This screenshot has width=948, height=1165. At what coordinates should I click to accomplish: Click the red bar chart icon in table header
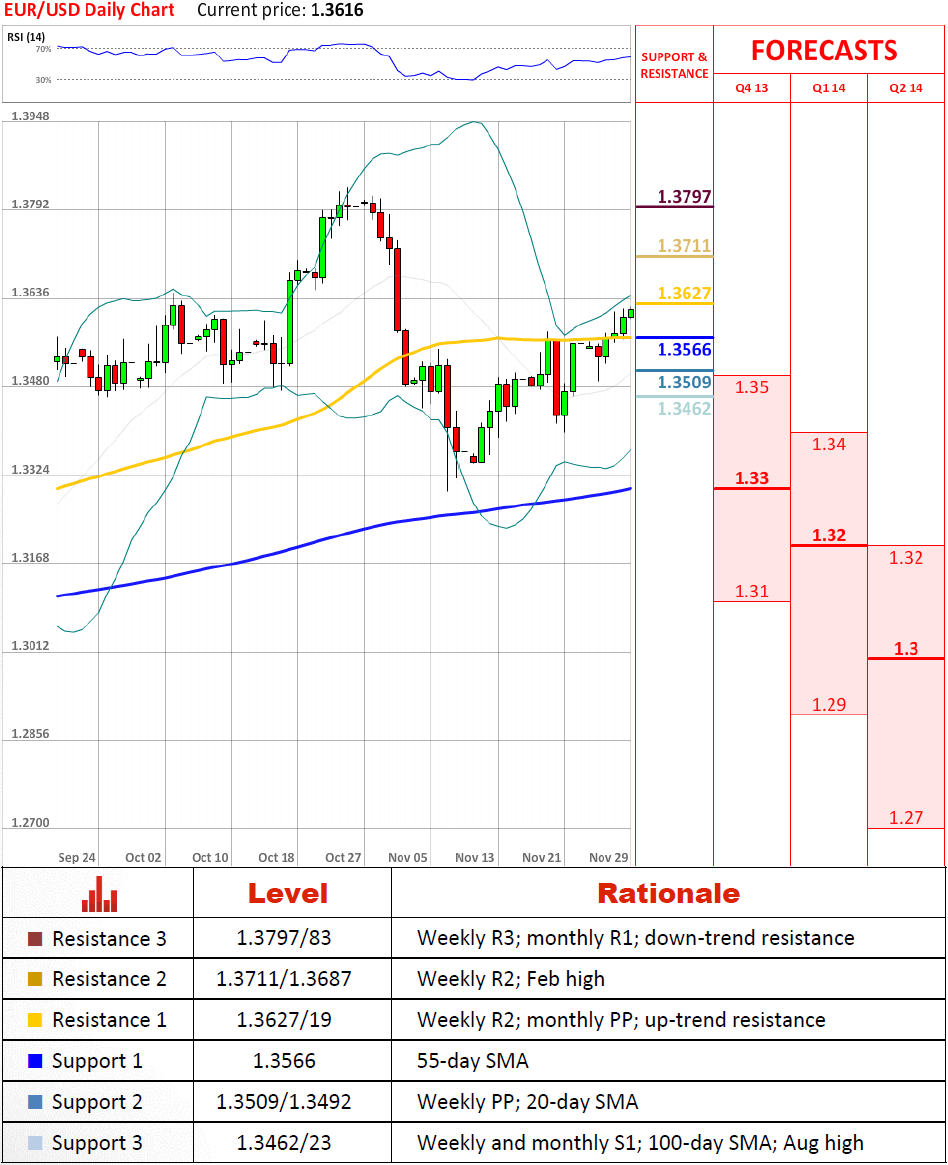[x=100, y=894]
